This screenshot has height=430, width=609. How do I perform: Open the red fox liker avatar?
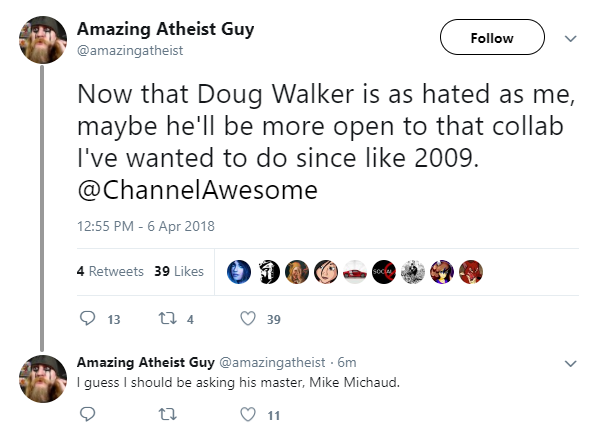471,272
